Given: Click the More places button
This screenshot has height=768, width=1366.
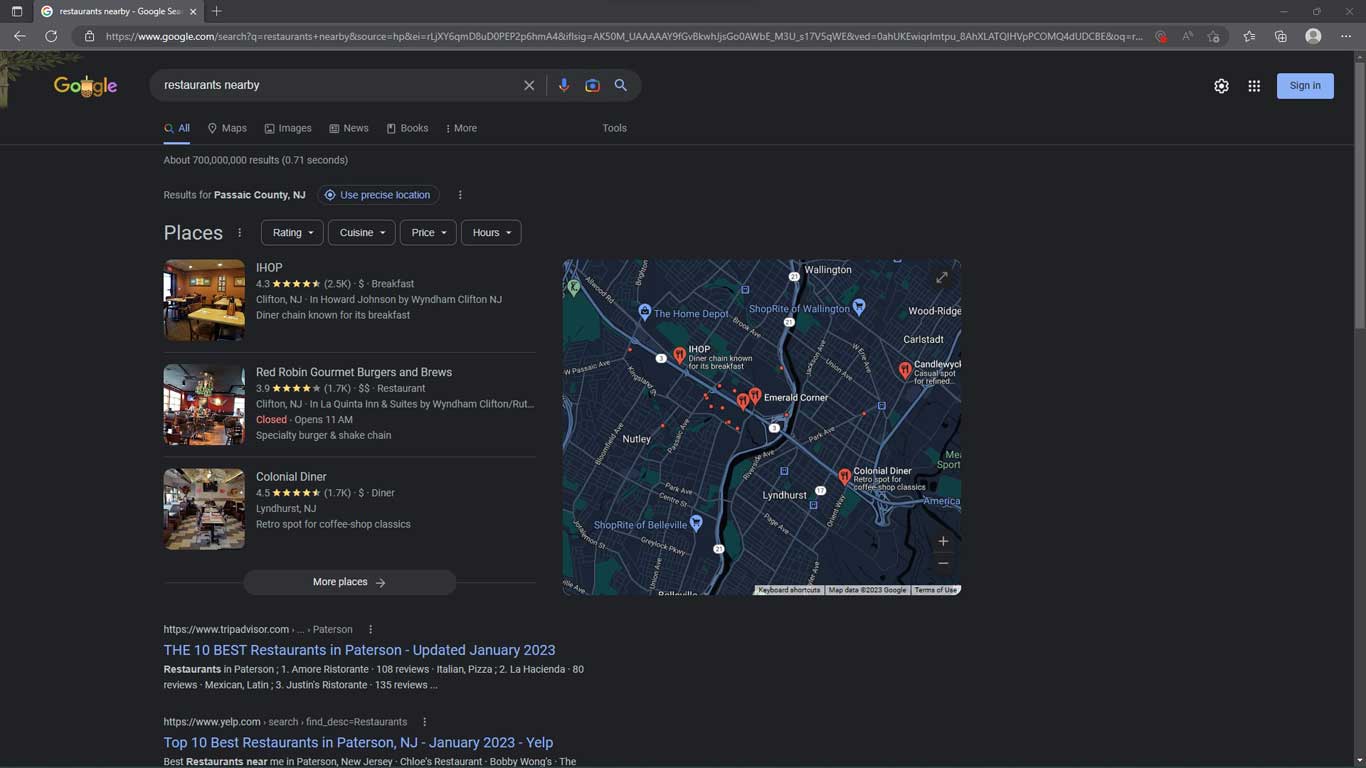Looking at the screenshot, I should pos(350,582).
